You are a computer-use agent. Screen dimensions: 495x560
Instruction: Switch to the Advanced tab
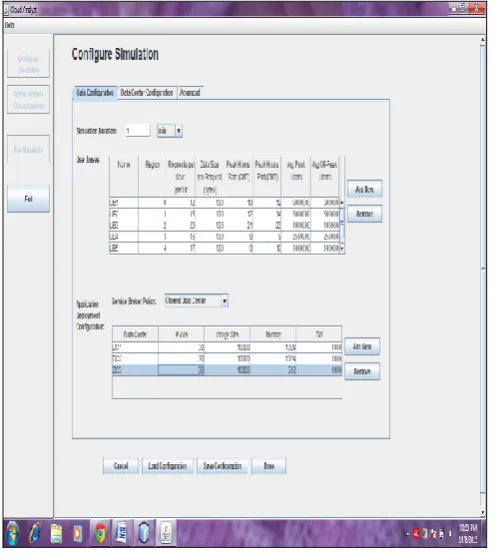(190, 93)
